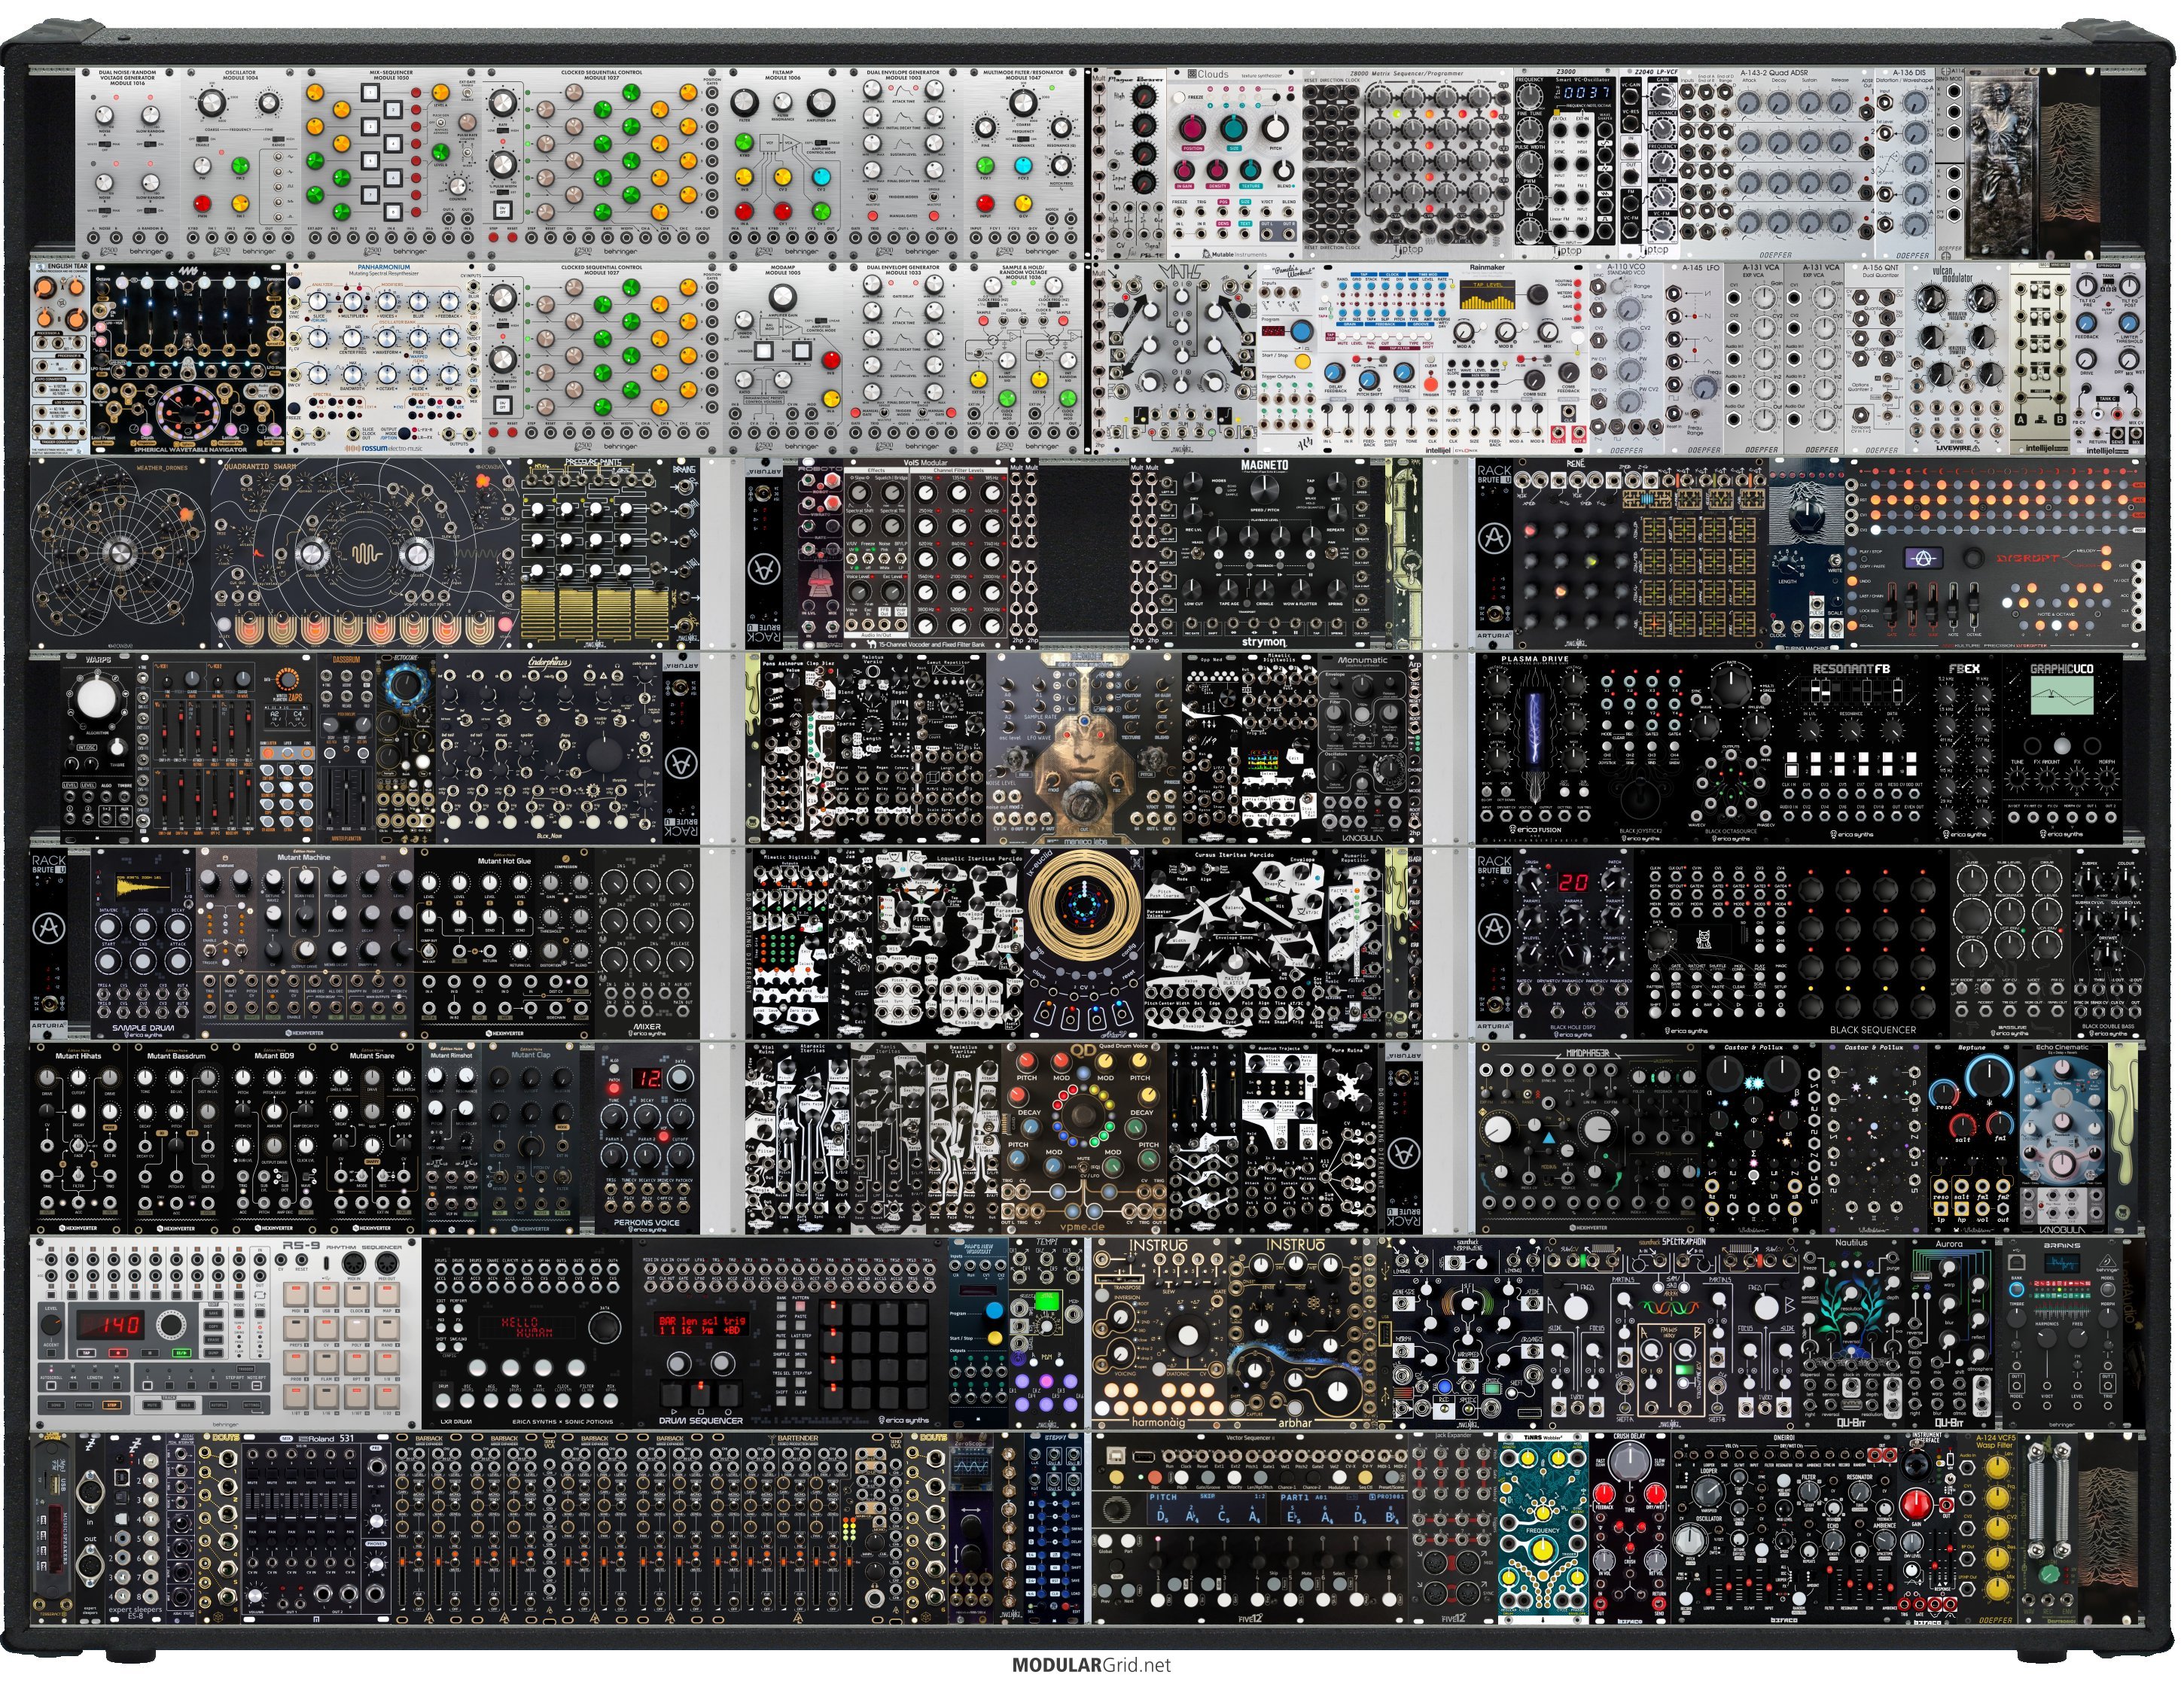Click the large TIME knob on Crush Delay

click(x=1629, y=1462)
